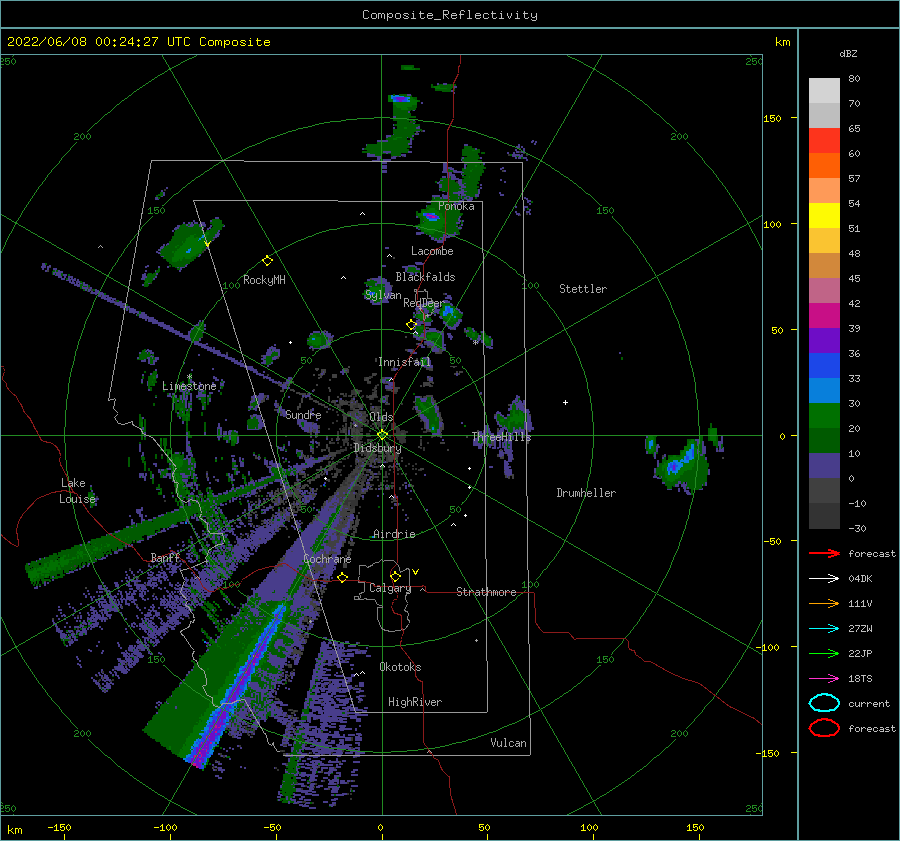Click the Innisfail label
This screenshot has height=841, width=900.
point(404,362)
